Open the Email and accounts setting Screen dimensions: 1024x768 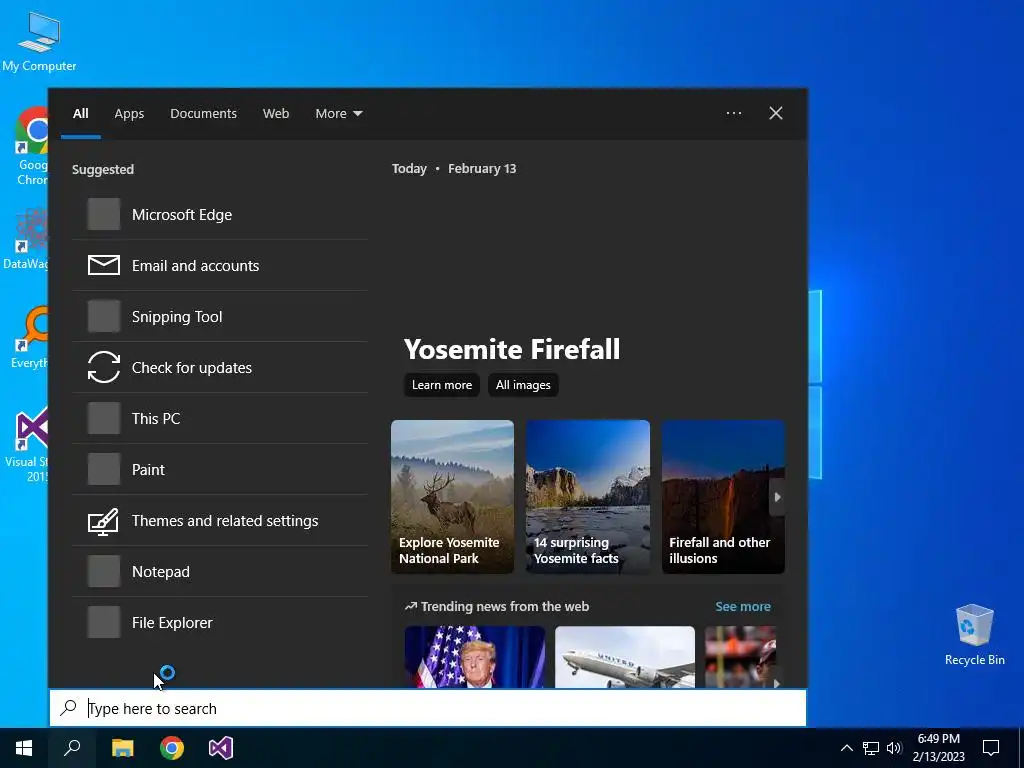(220, 265)
